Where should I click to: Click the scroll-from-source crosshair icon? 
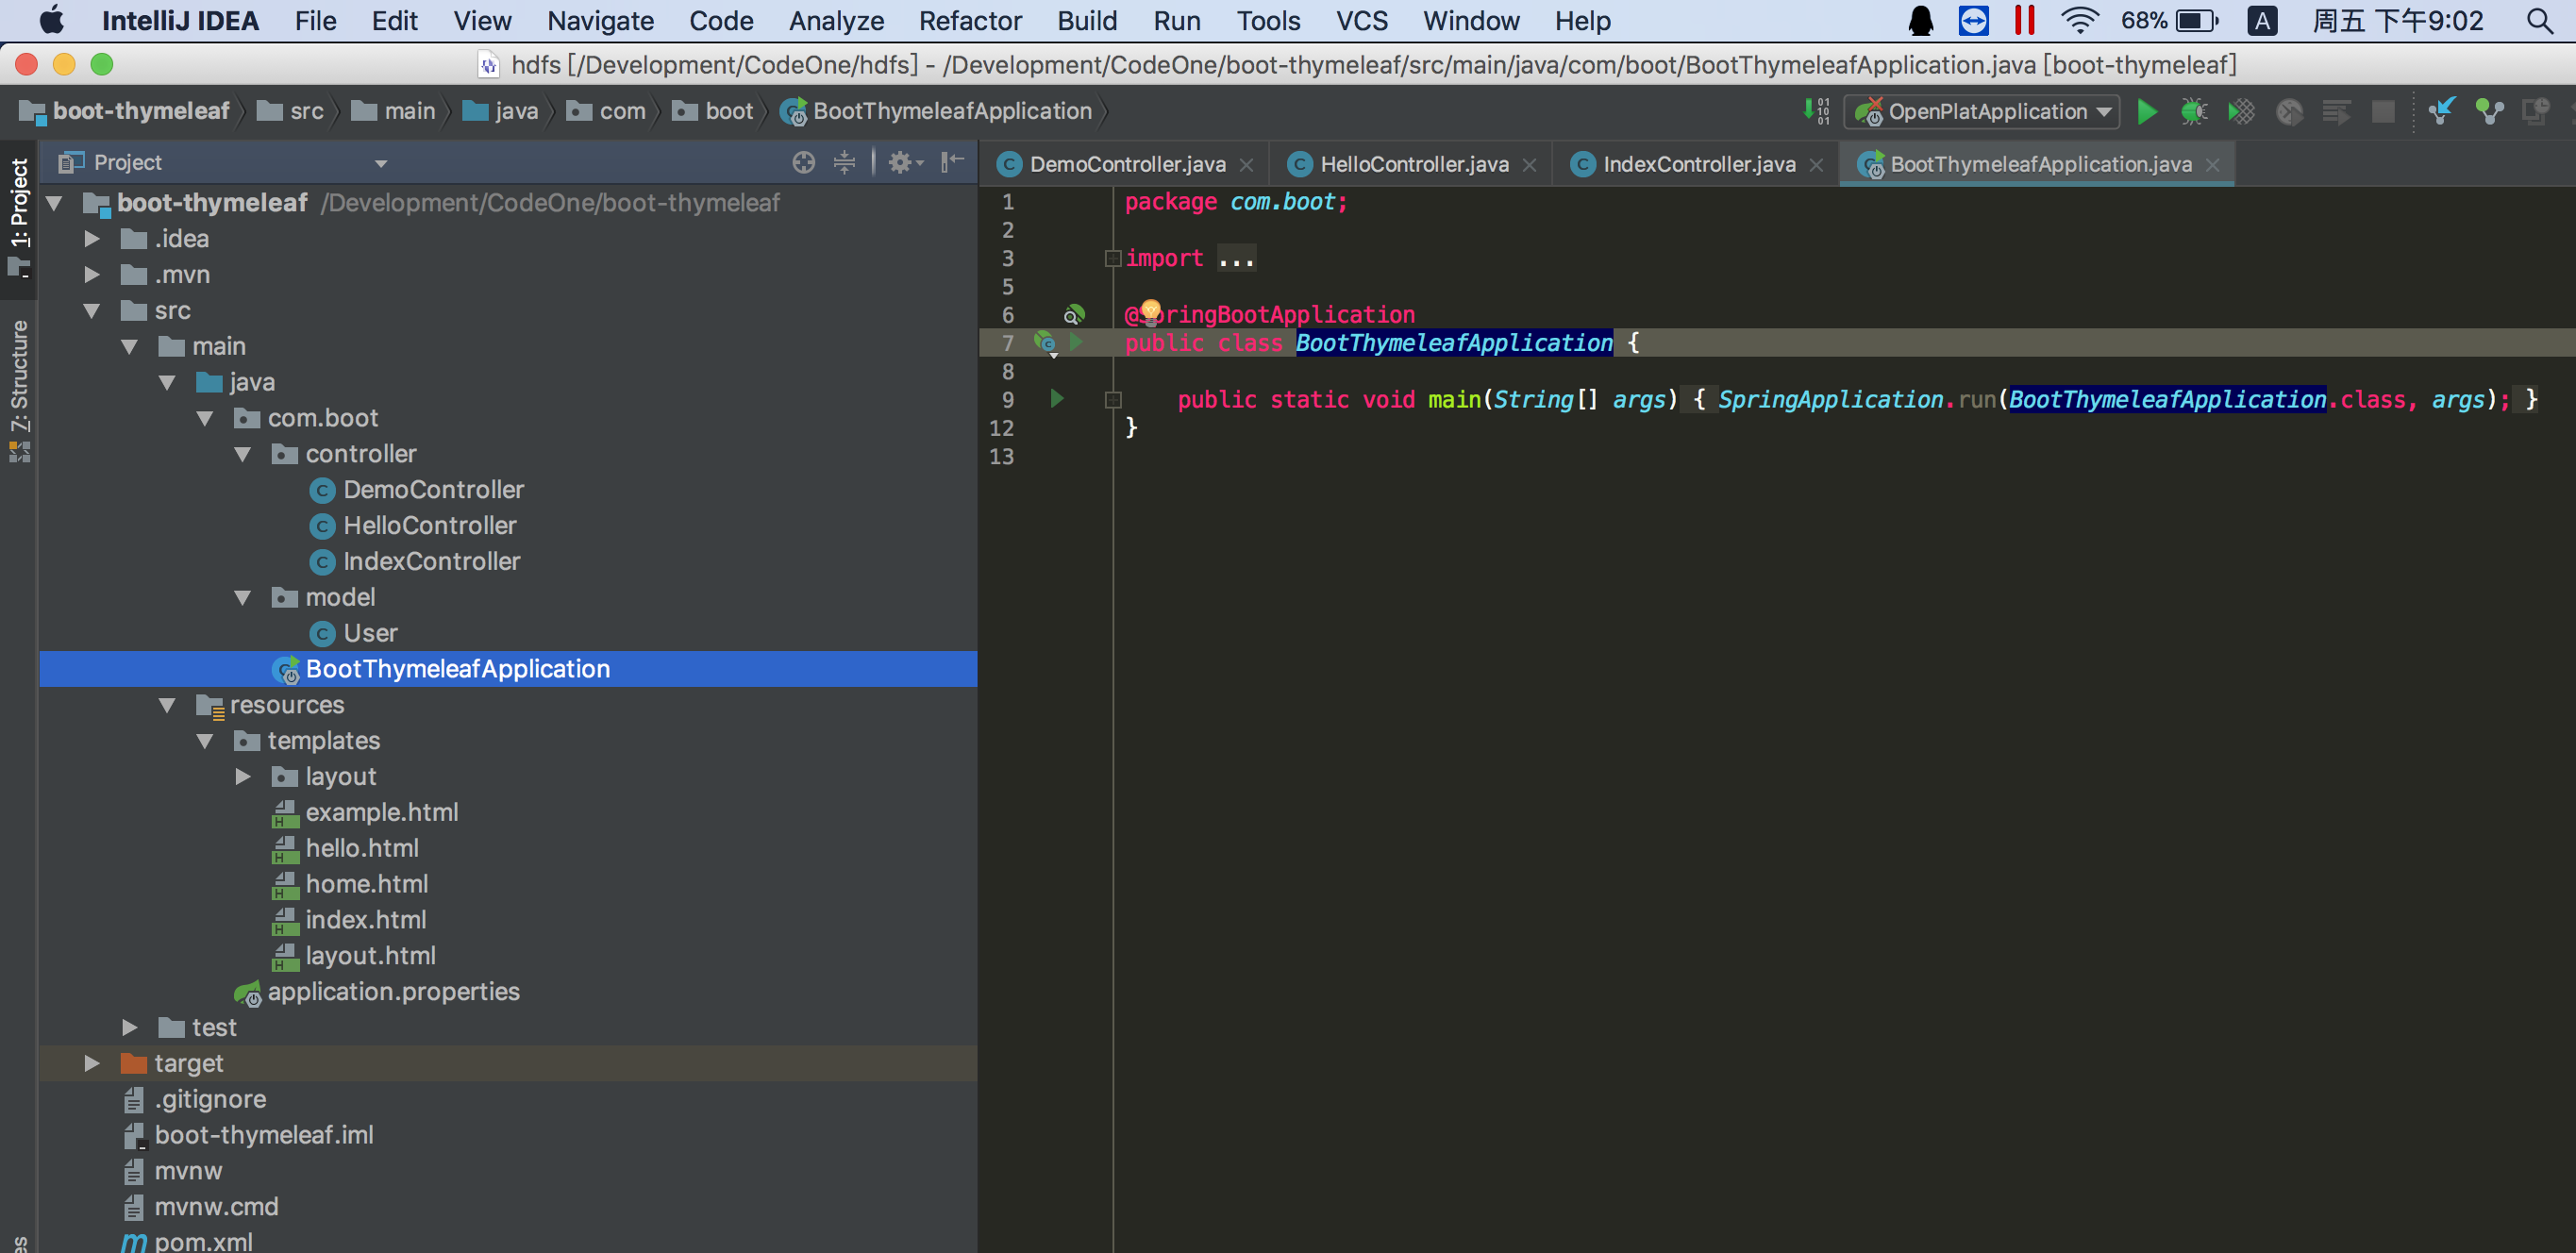point(803,162)
